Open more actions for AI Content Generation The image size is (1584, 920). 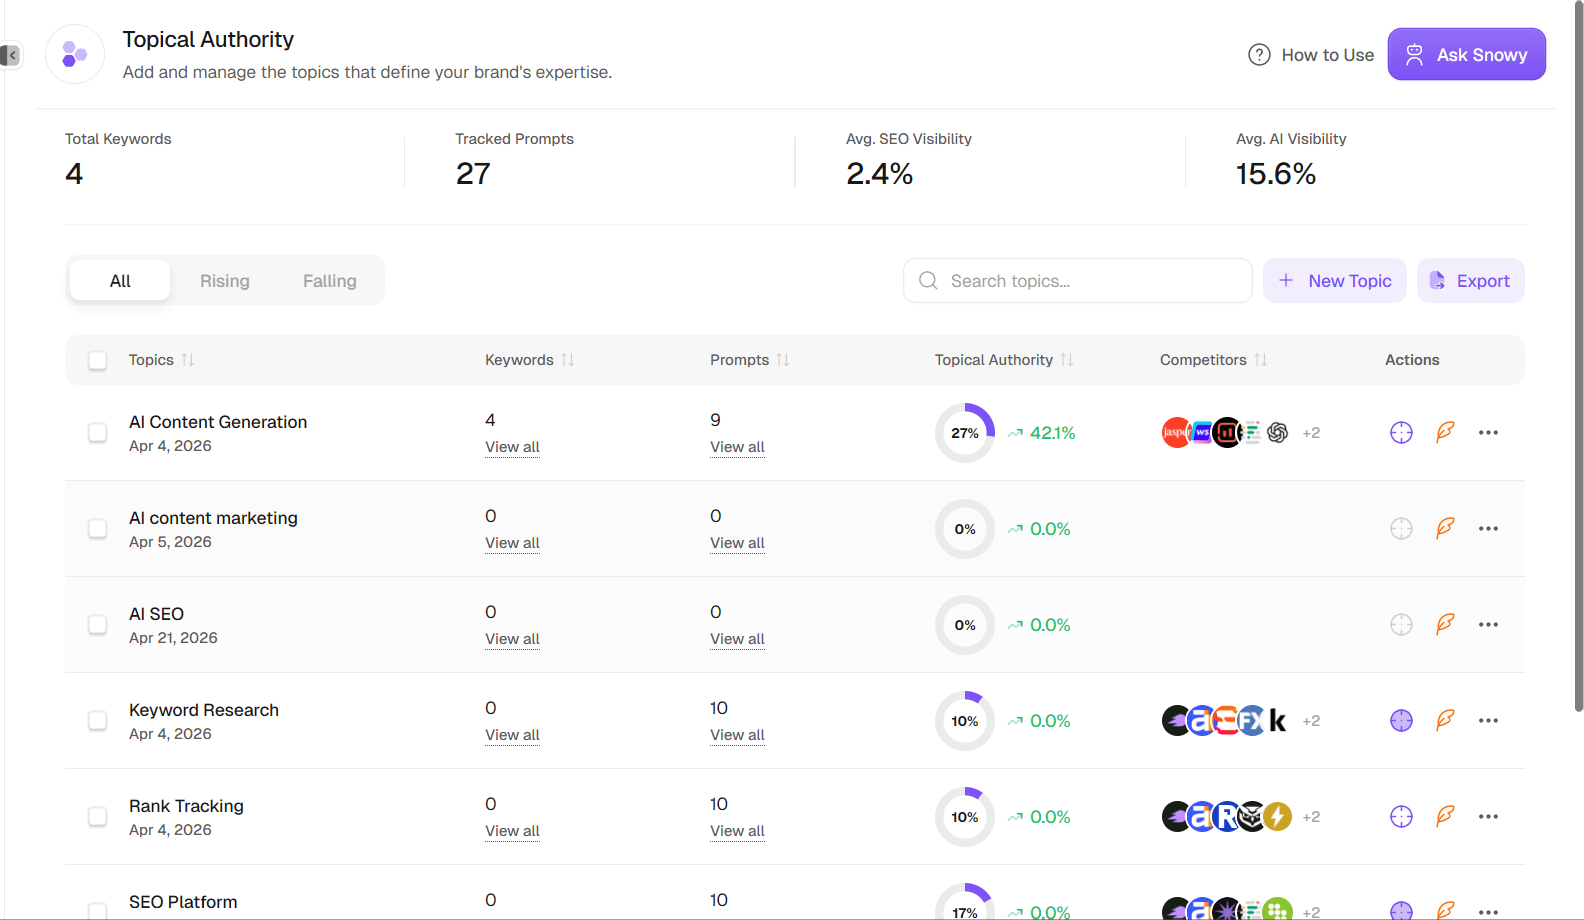[x=1488, y=432]
